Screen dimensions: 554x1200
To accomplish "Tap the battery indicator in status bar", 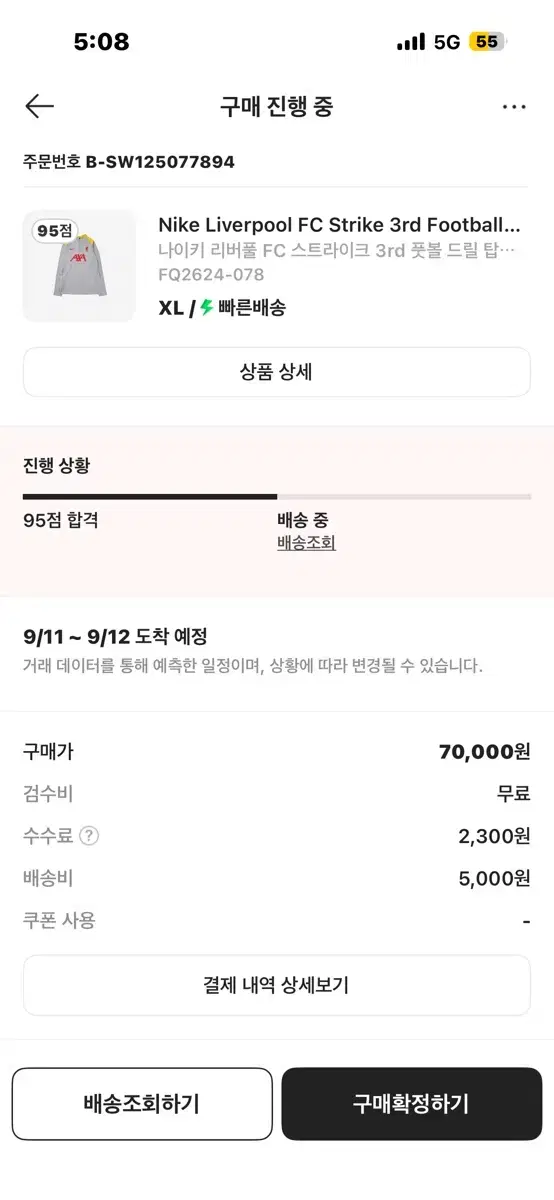I will tap(488, 42).
